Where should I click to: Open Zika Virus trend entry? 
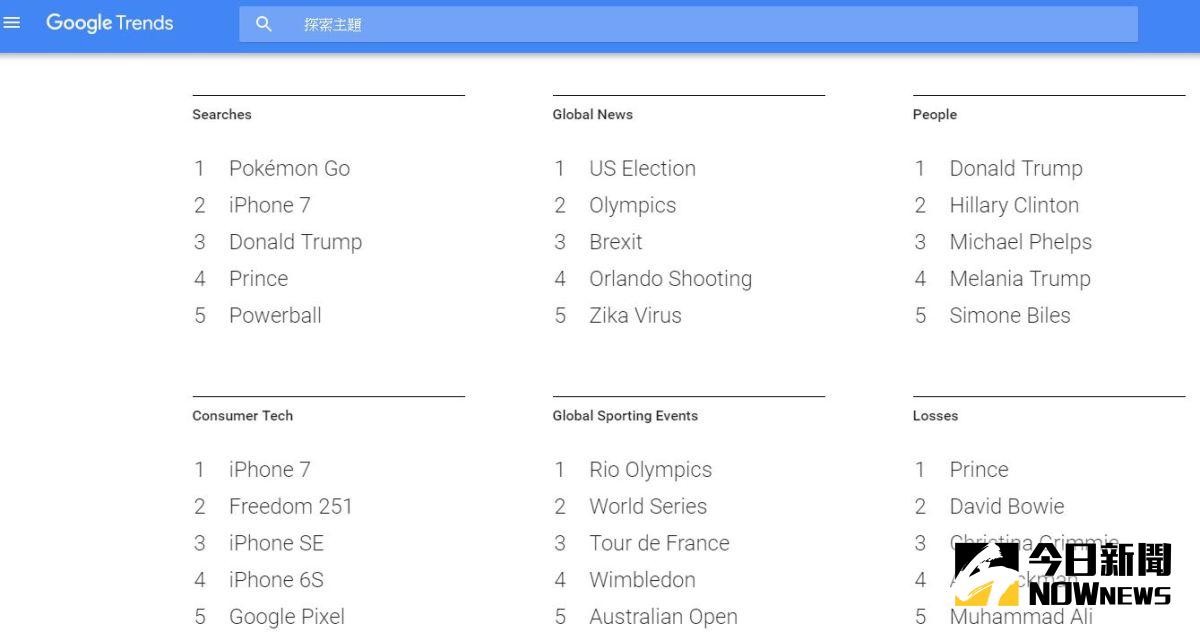[635, 315]
